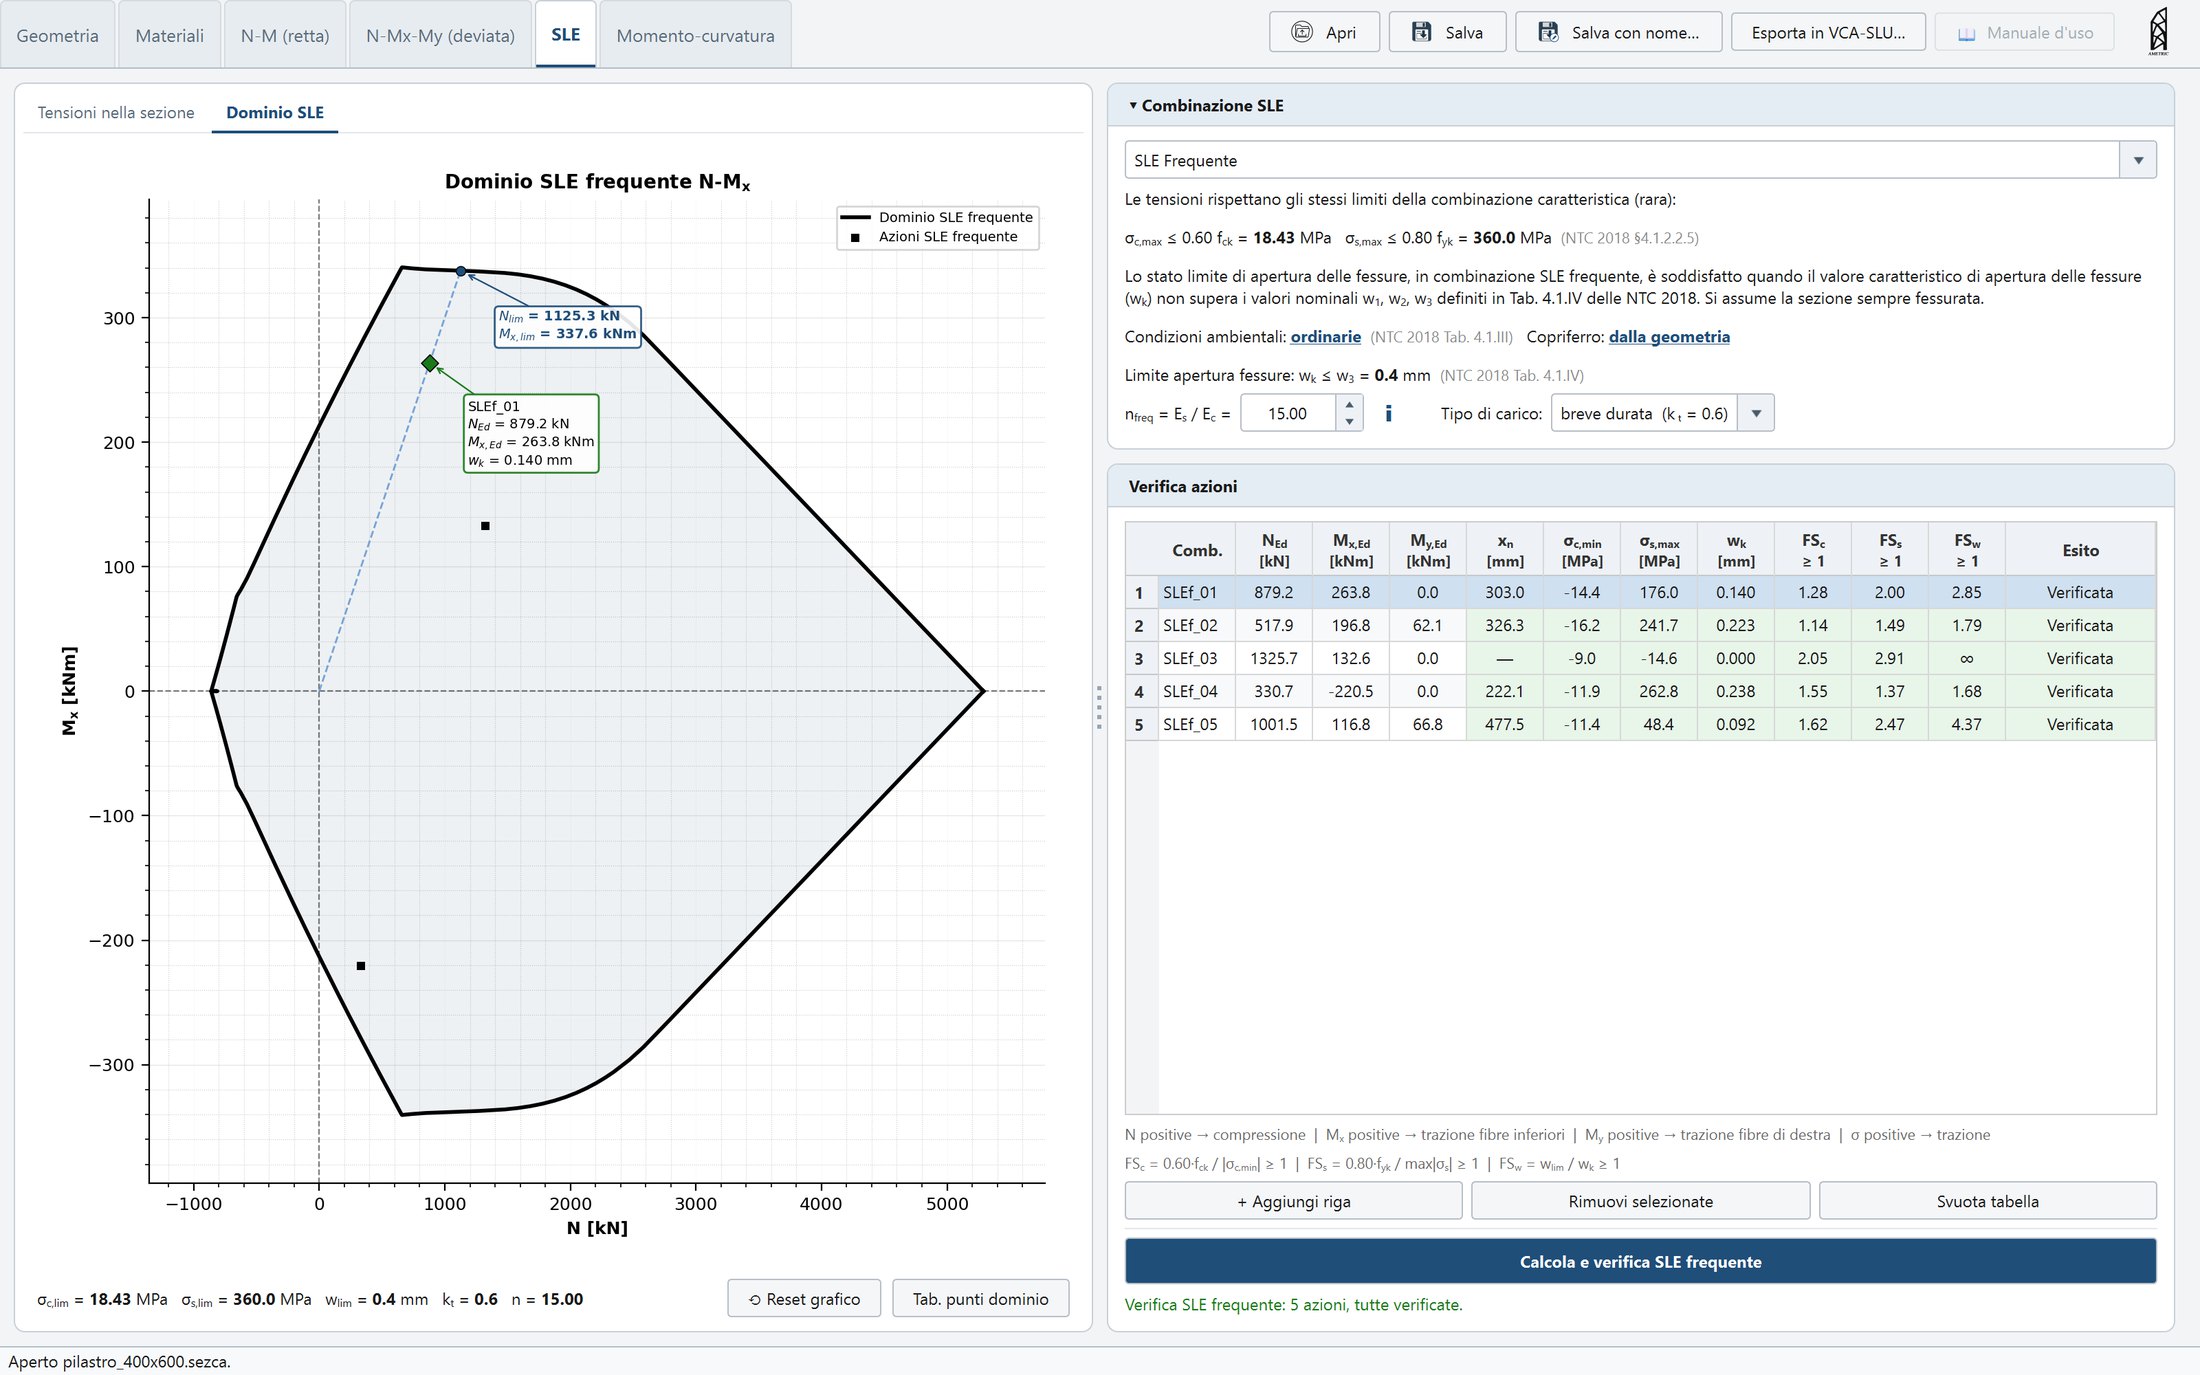Click NEd cell 879.2 of SLEf_01
The height and width of the screenshot is (1375, 2200).
click(1273, 592)
